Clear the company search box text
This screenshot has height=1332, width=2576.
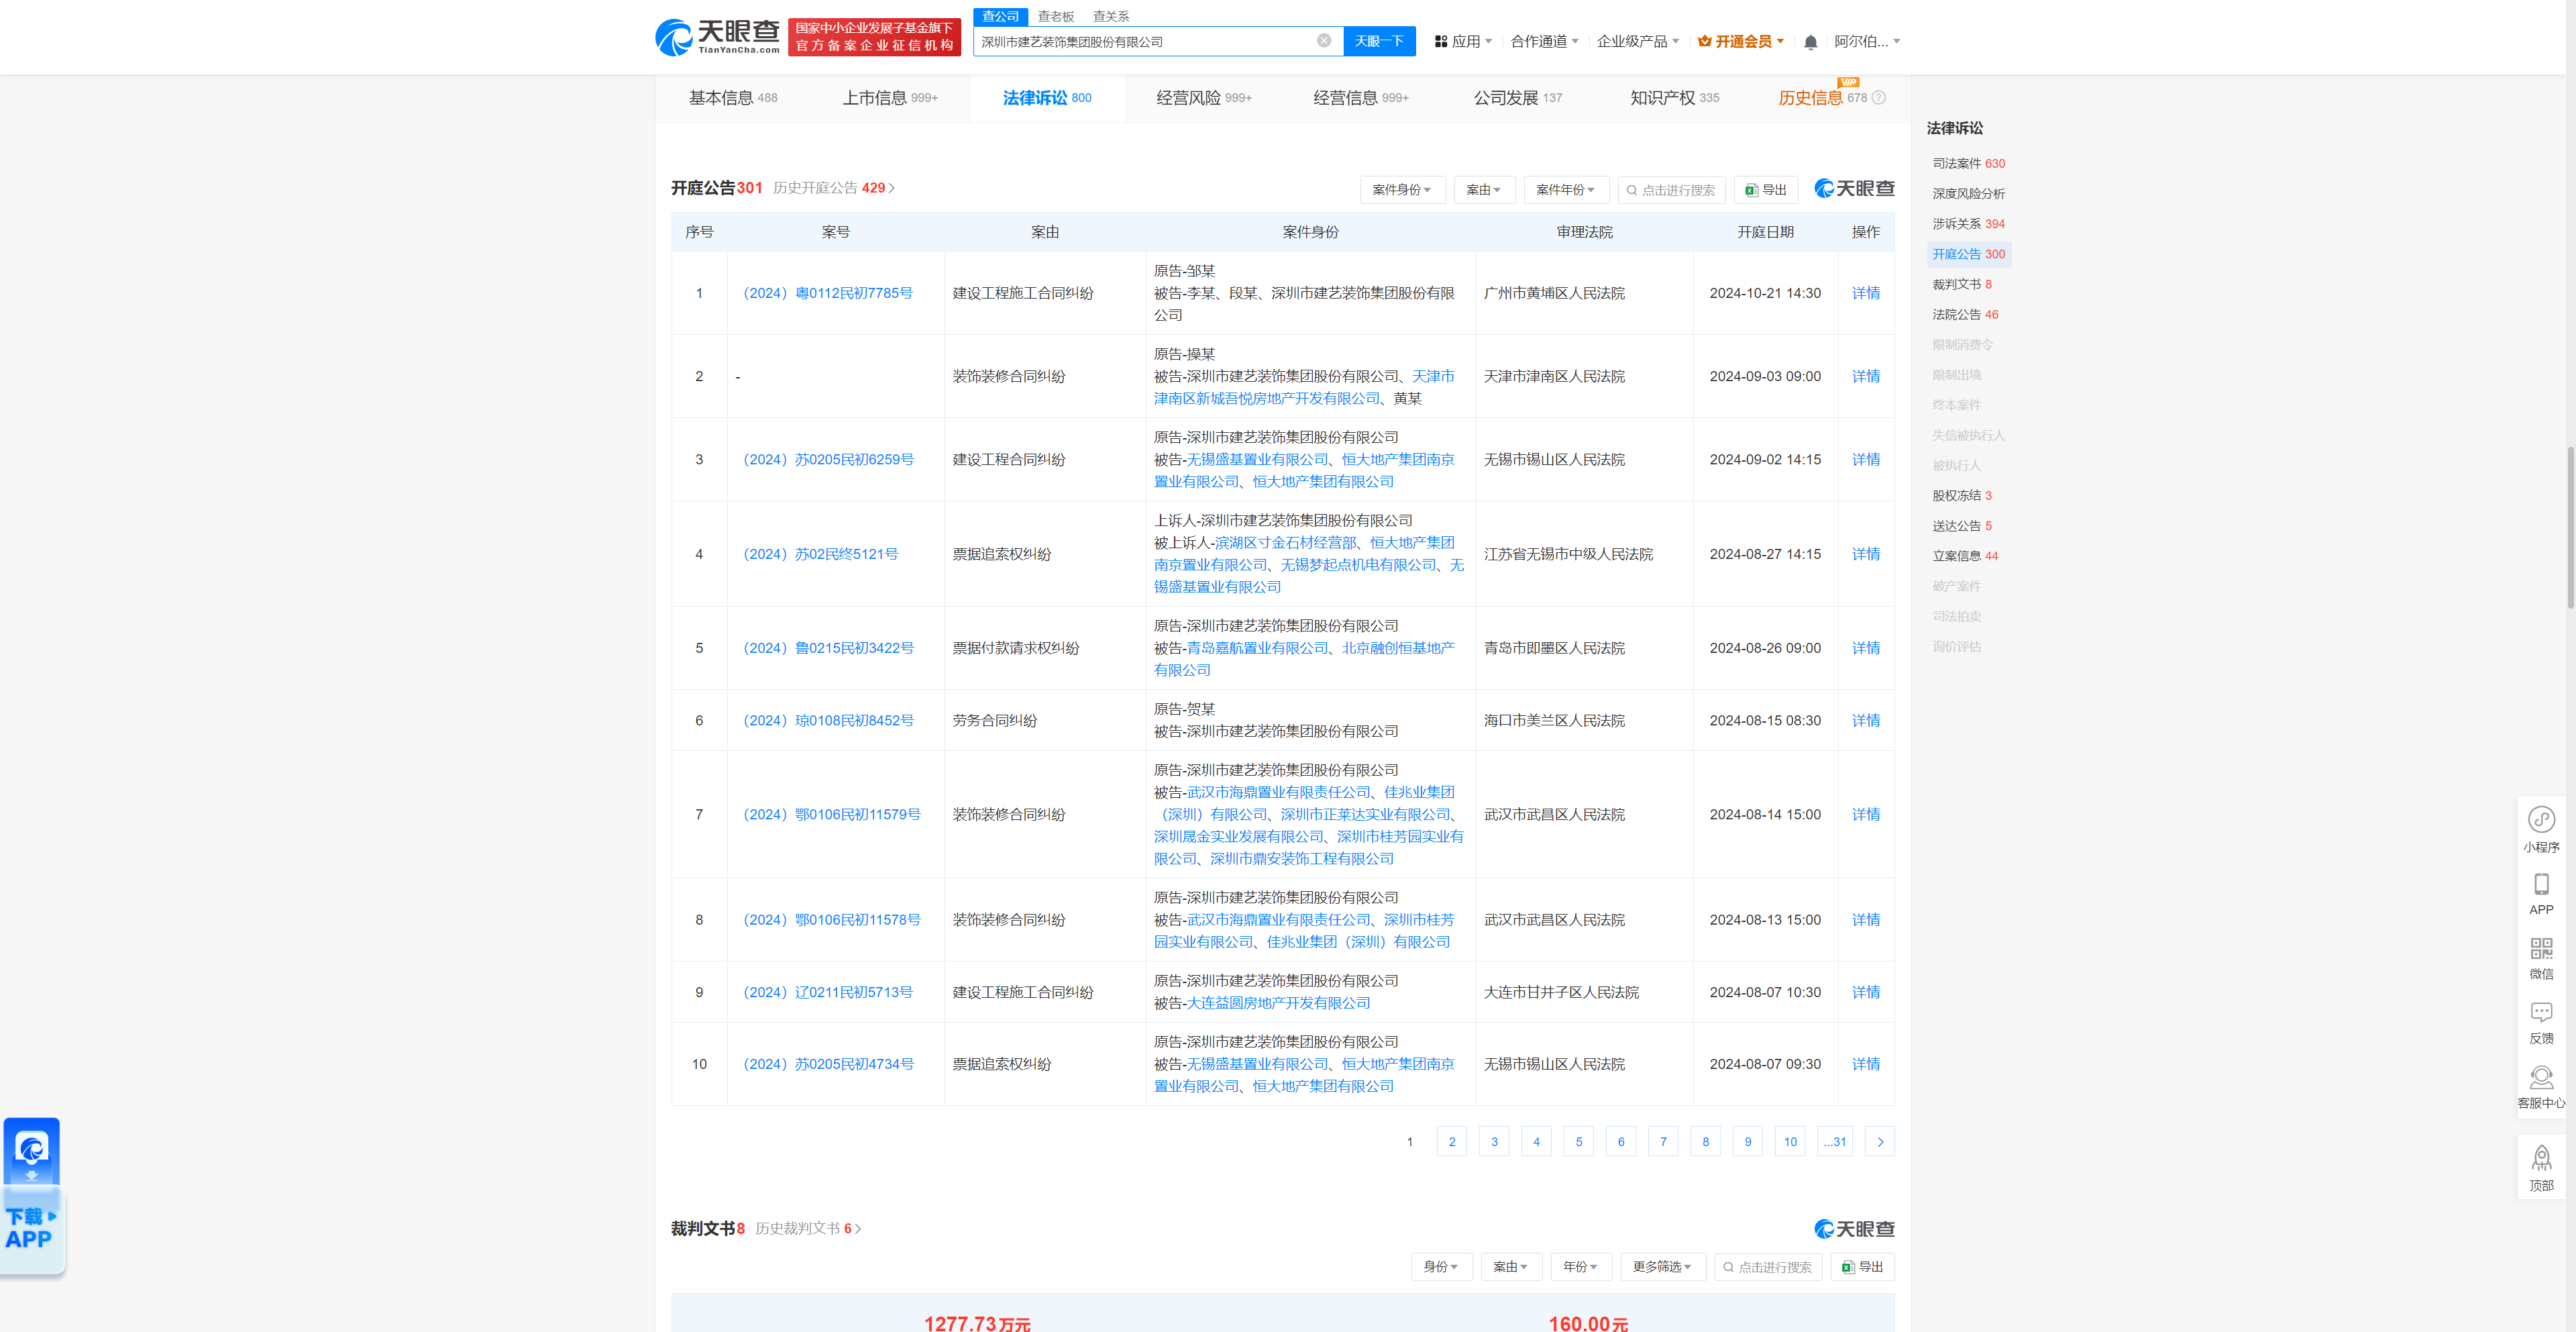coord(1323,41)
